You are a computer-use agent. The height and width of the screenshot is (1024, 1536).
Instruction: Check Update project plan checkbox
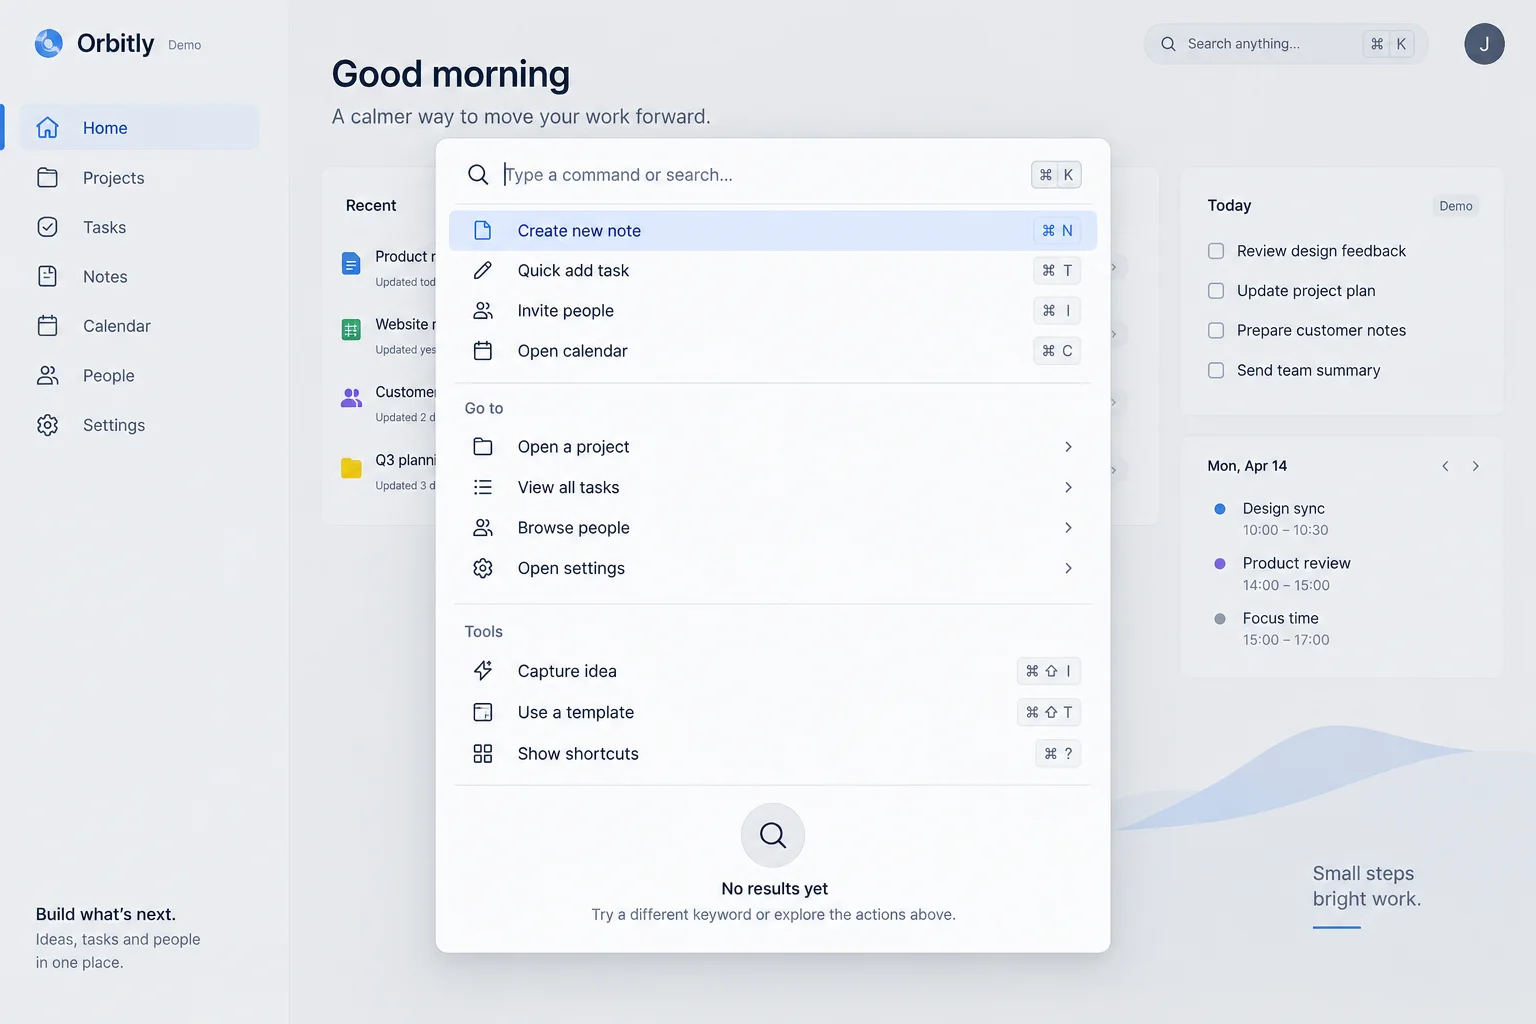click(1216, 291)
